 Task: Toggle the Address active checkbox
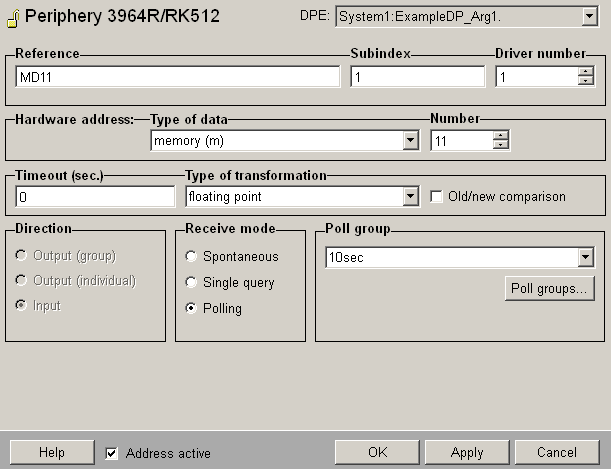coord(112,453)
